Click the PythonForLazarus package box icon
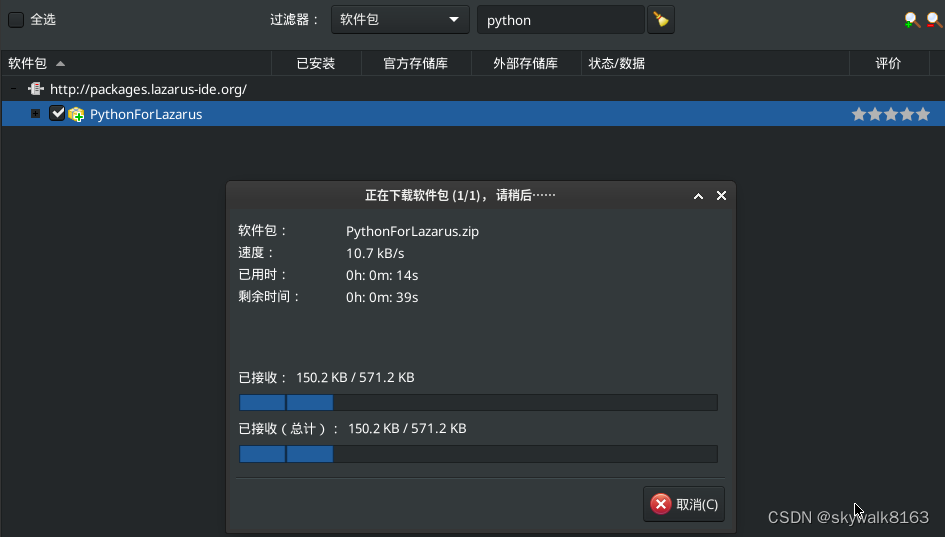This screenshot has width=945, height=537. [x=76, y=114]
